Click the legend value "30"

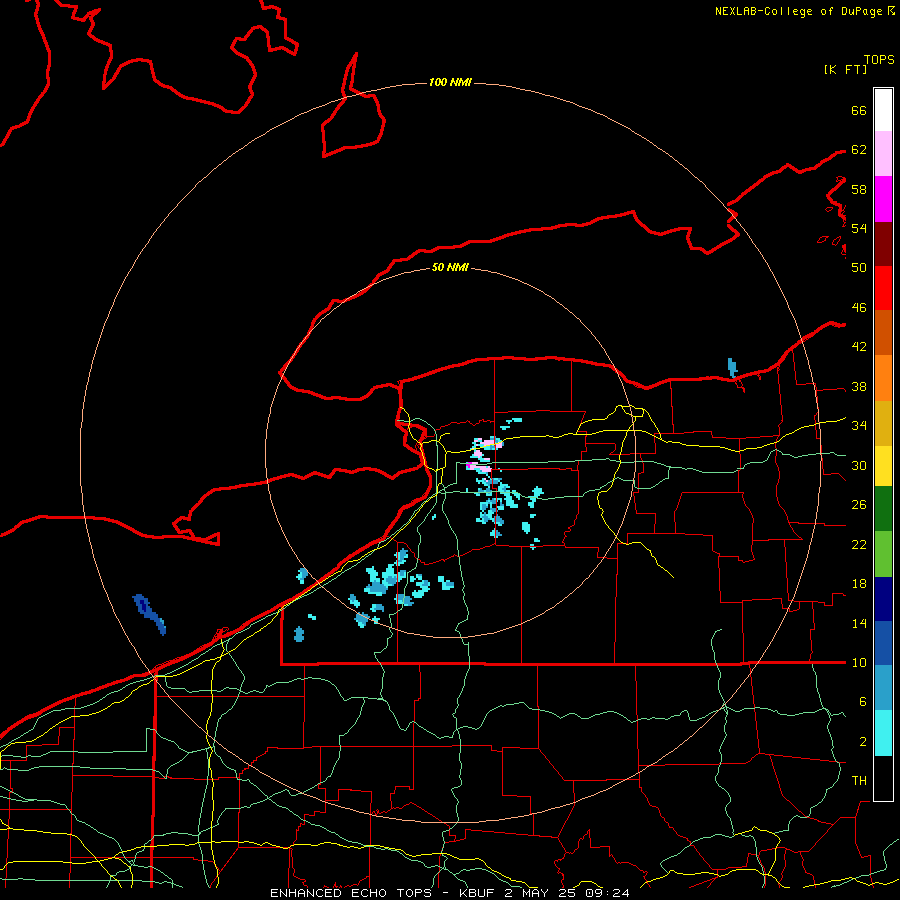click(x=859, y=465)
